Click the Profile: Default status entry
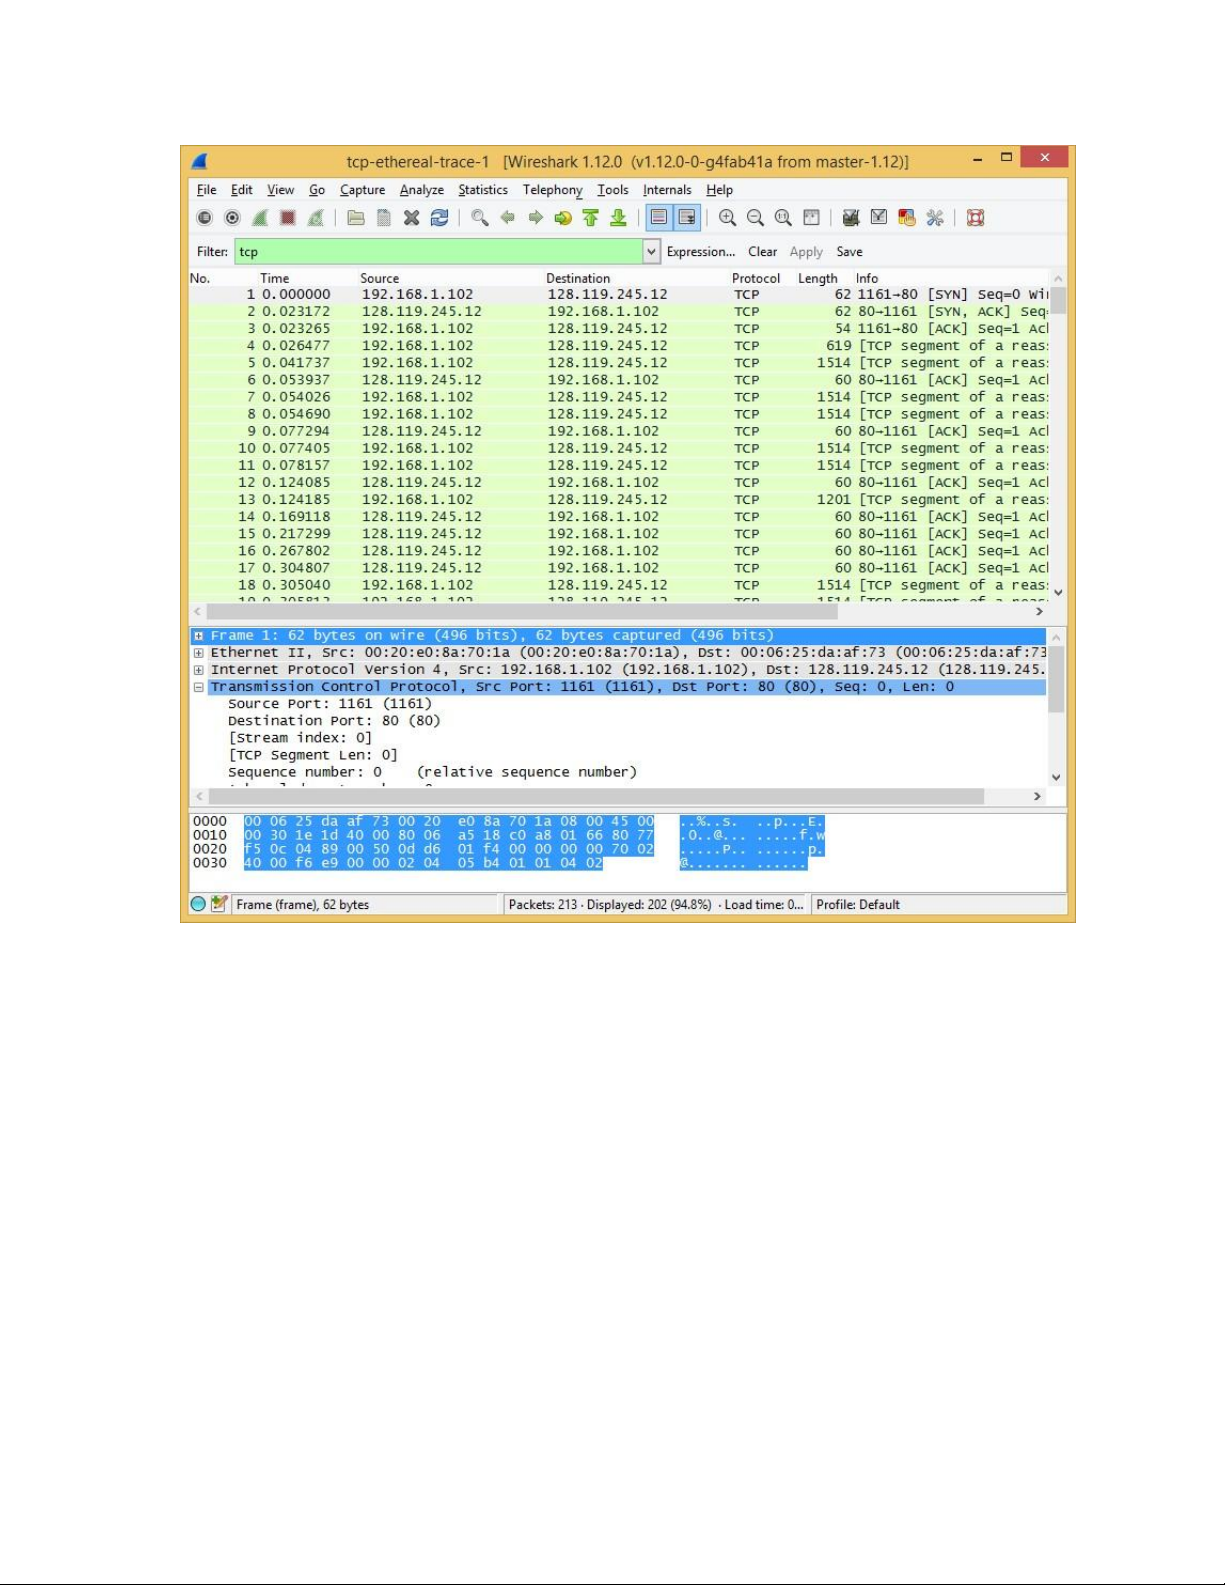Screen dimensions: 1225x1585 point(858,904)
